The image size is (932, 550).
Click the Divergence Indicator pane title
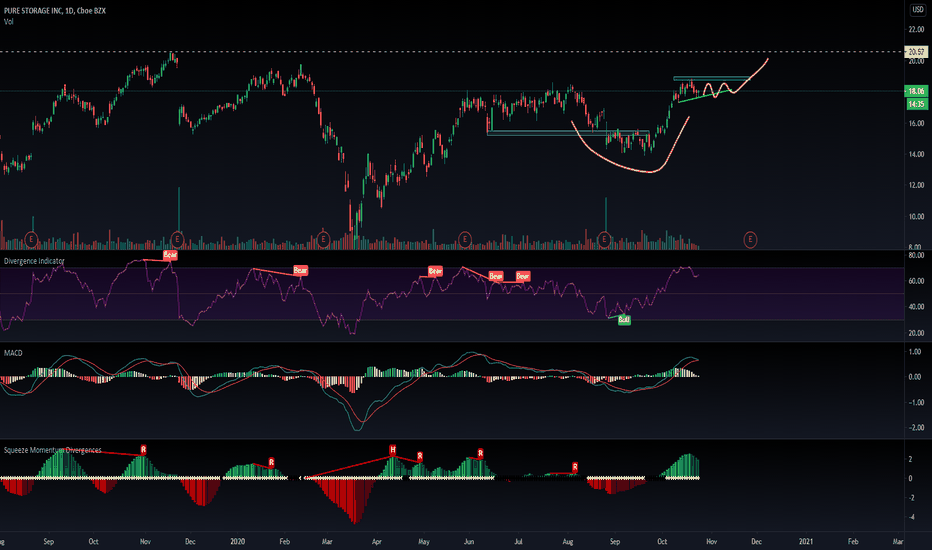[34, 261]
